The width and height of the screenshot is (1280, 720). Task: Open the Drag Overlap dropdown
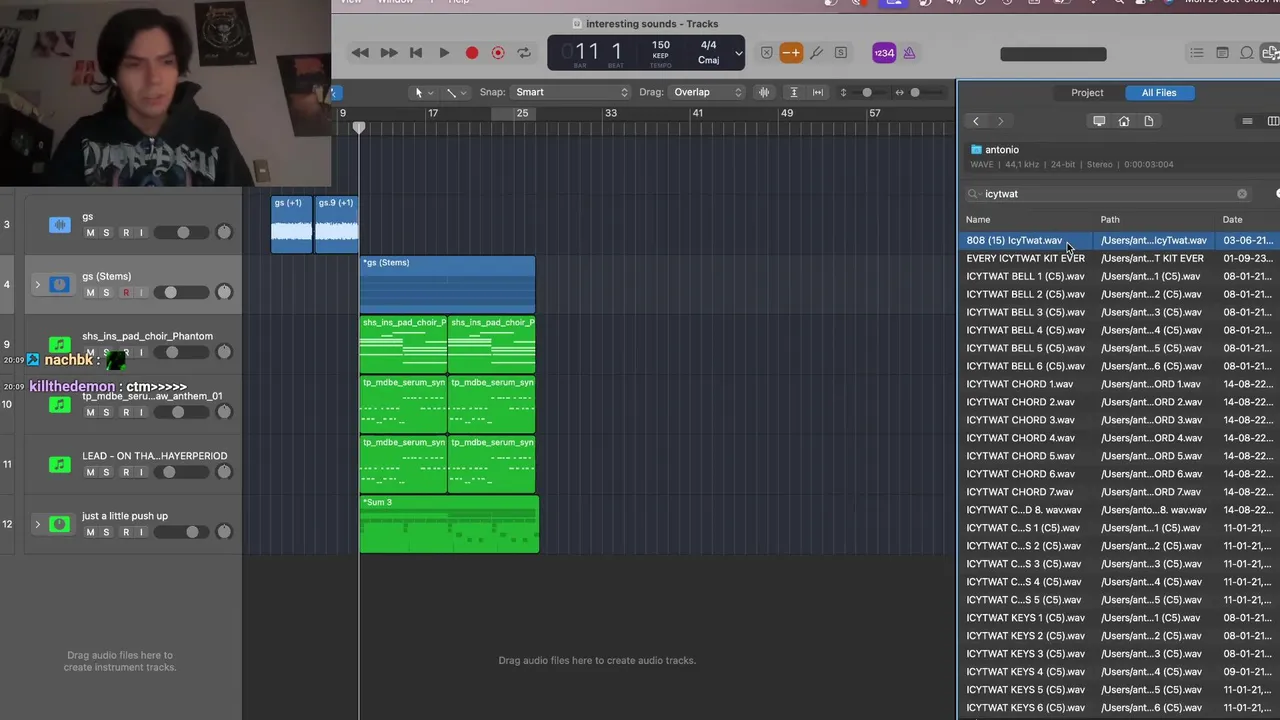click(707, 92)
